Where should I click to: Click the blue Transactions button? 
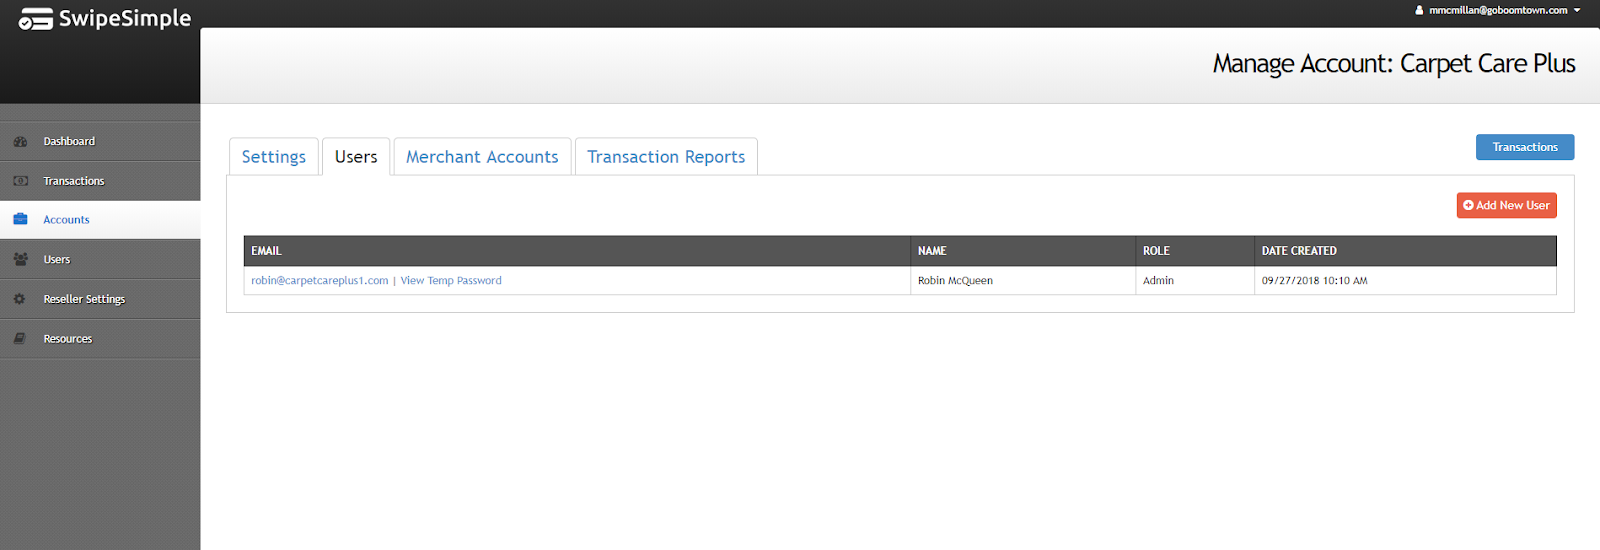tap(1525, 147)
